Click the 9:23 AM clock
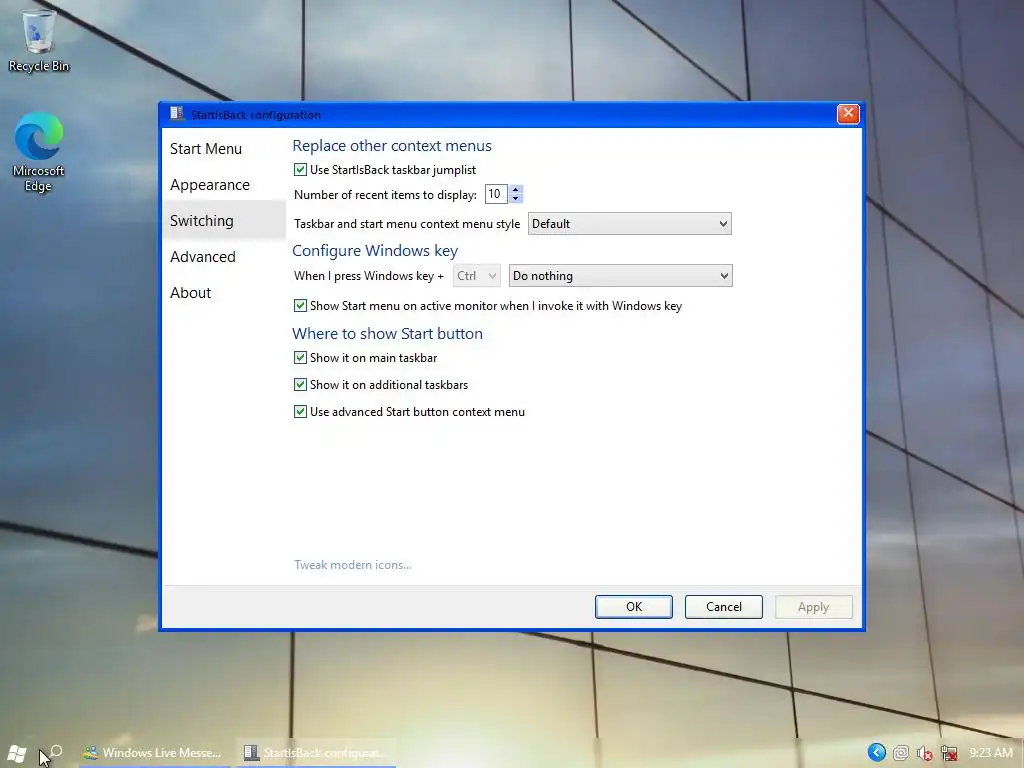The width and height of the screenshot is (1024, 768). click(991, 753)
